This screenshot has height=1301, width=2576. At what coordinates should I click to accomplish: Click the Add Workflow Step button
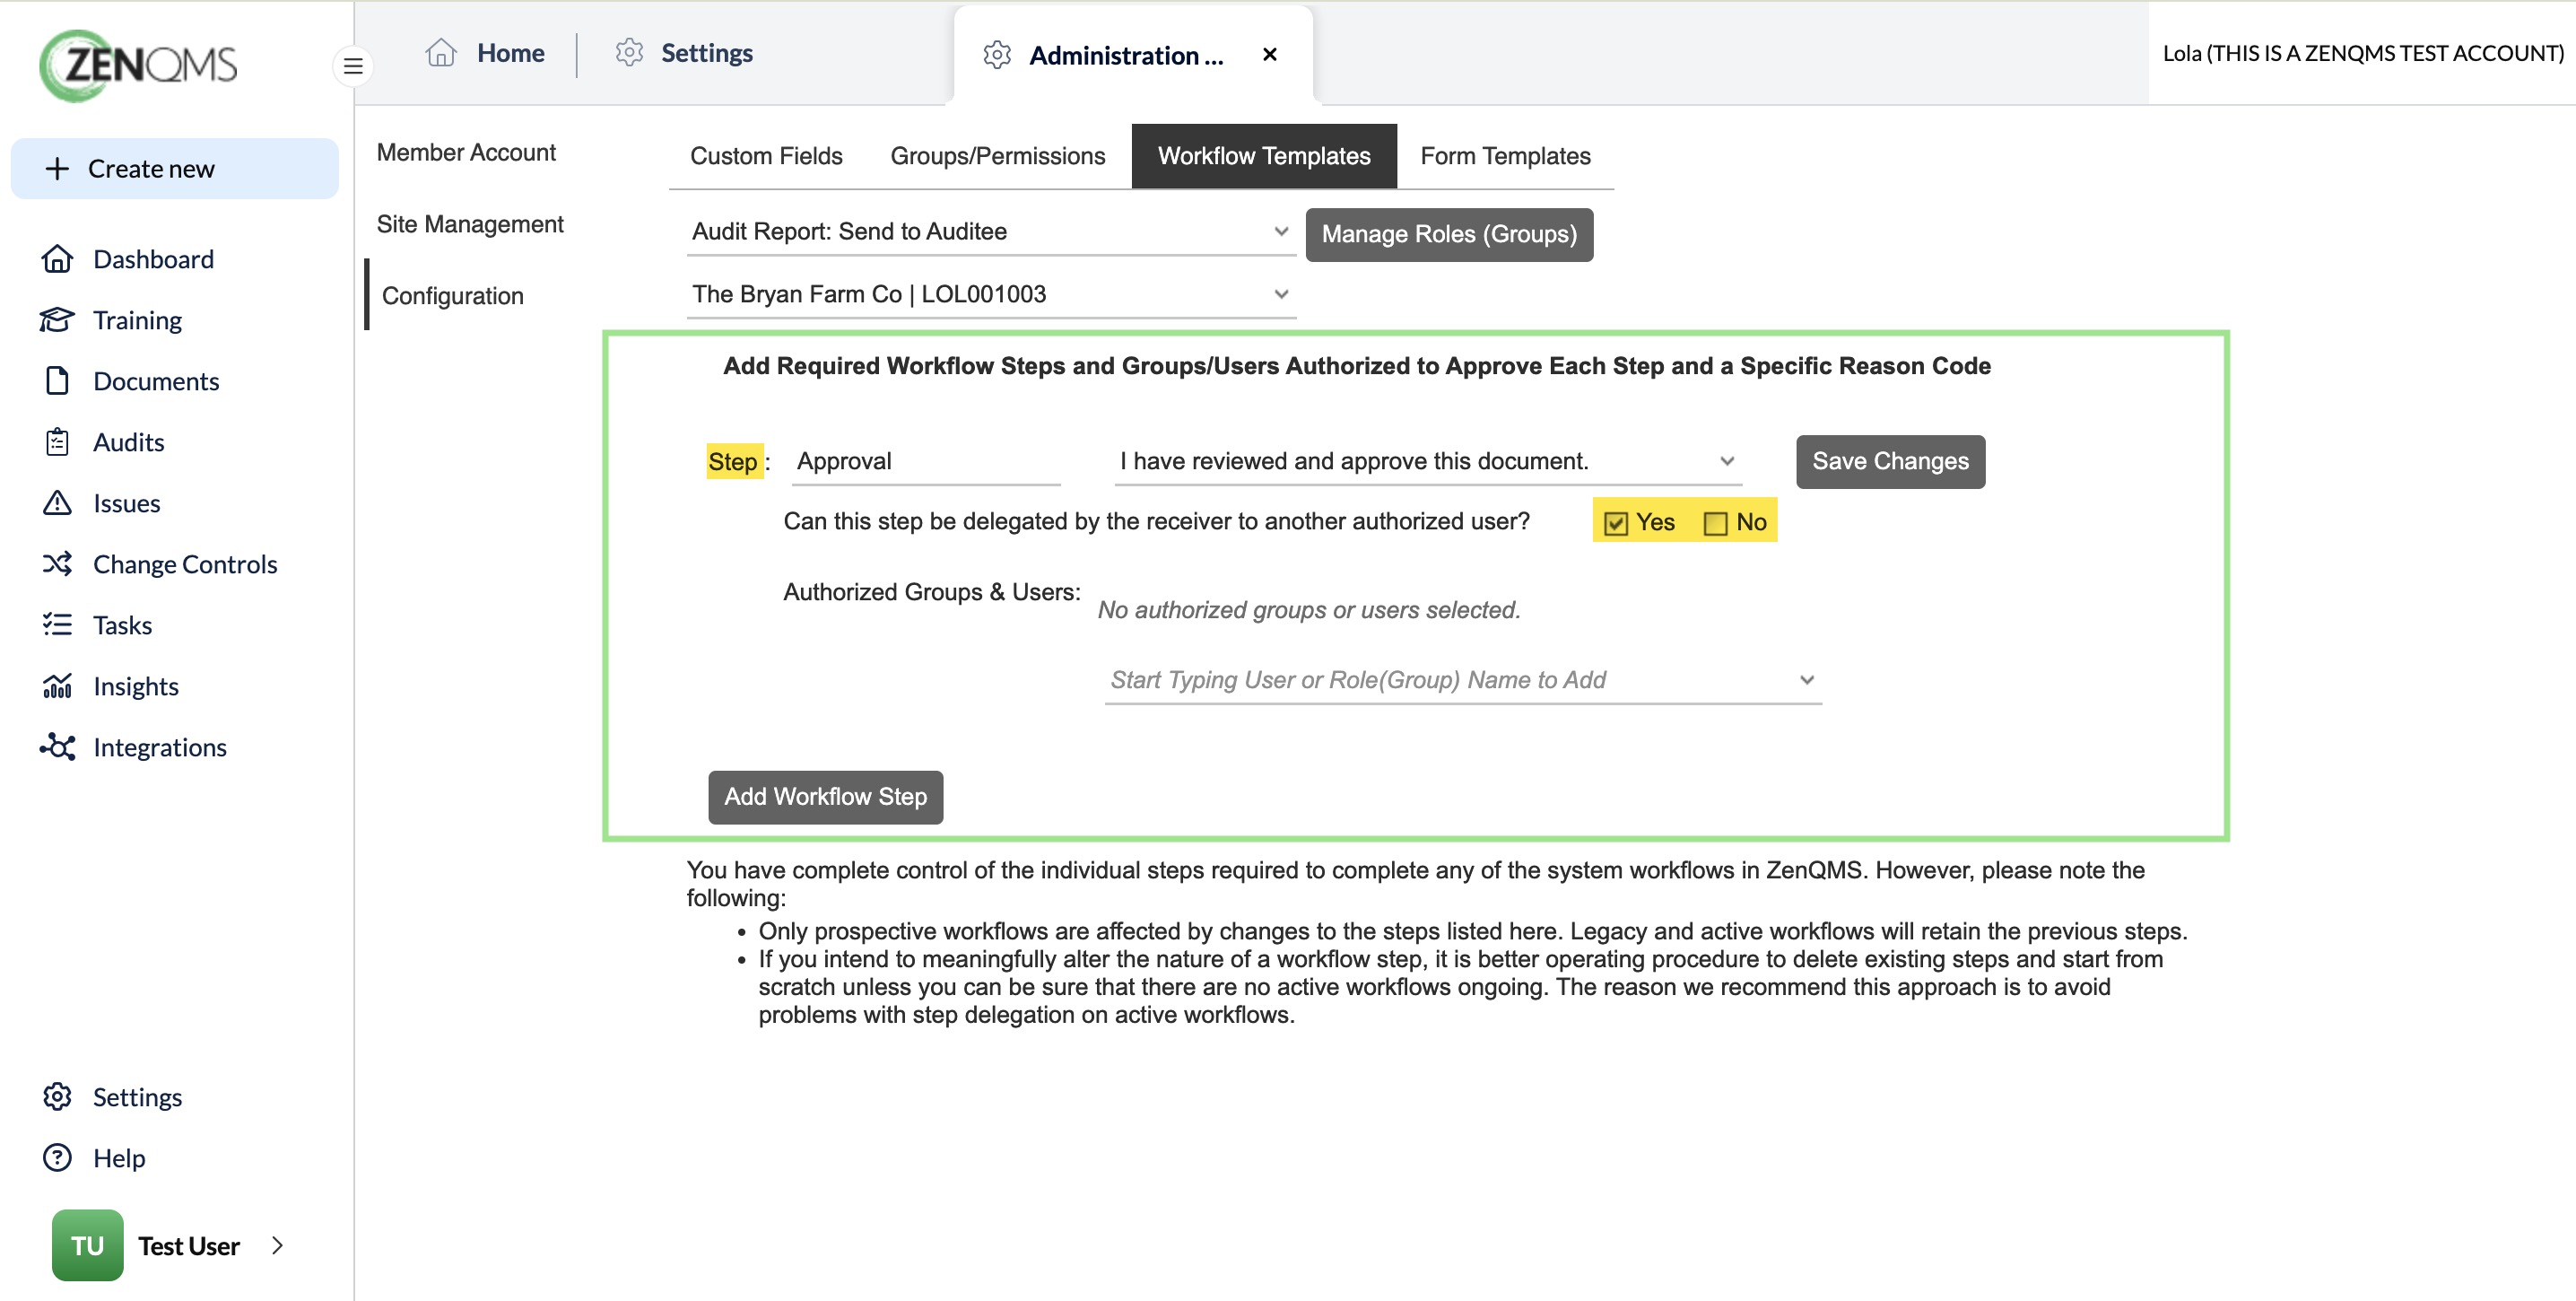825,797
